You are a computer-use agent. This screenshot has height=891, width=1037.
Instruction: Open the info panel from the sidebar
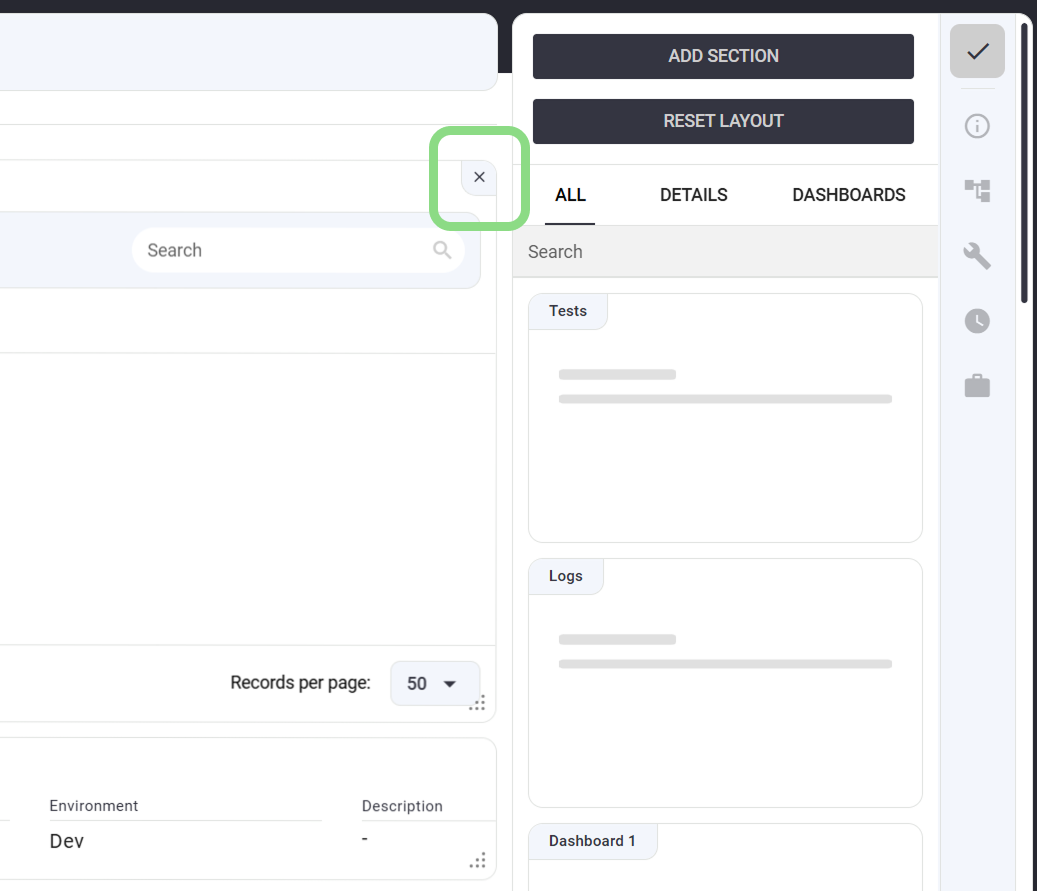(977, 126)
